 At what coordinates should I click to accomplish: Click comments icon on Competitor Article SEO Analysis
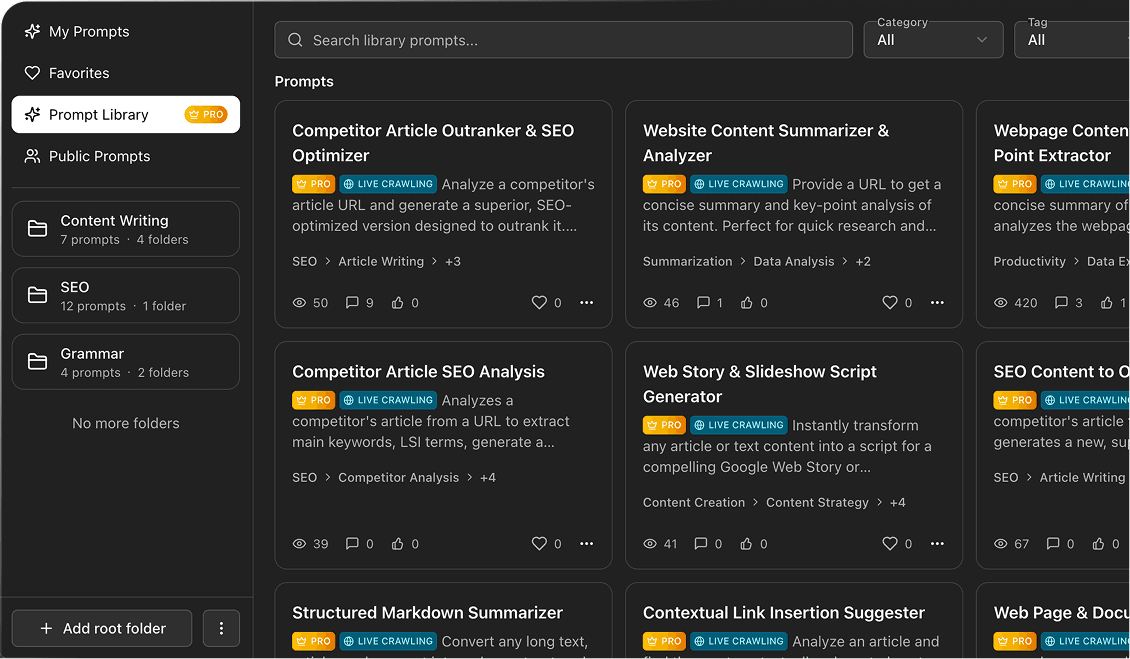[352, 544]
